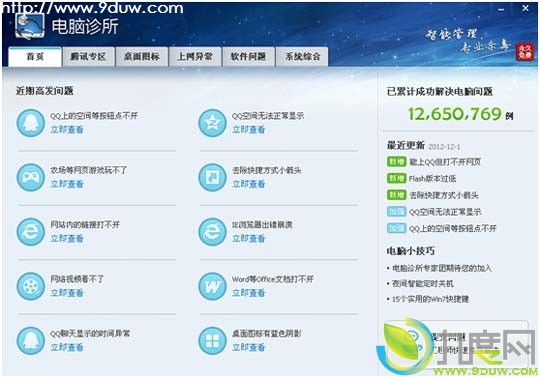Click 立即查看 under 网站内的链接打不开
This screenshot has width=540, height=378.
67,238
